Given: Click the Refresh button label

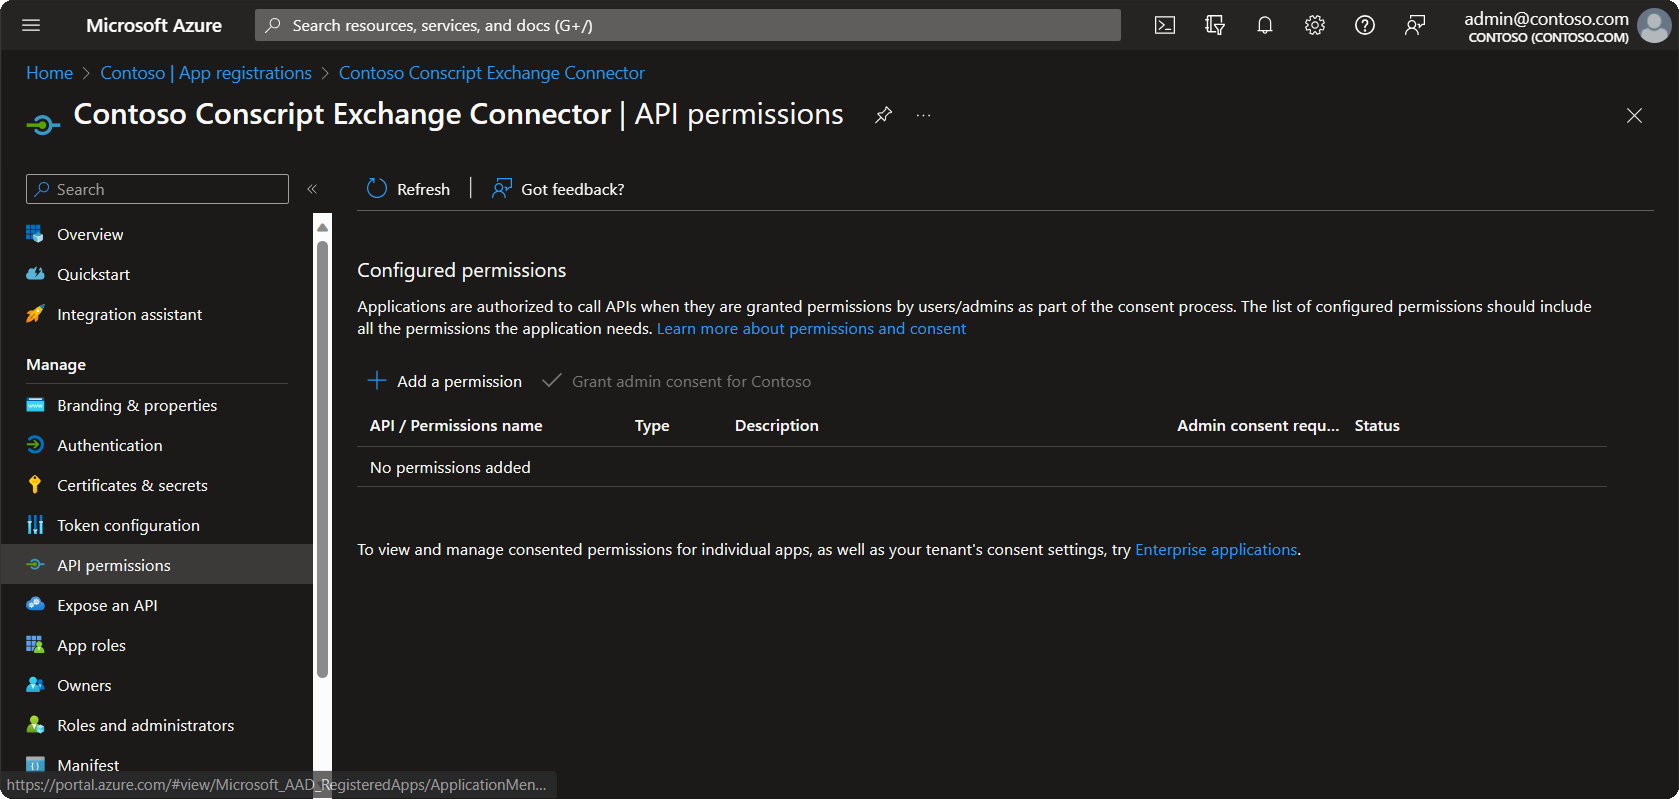Looking at the screenshot, I should [423, 189].
